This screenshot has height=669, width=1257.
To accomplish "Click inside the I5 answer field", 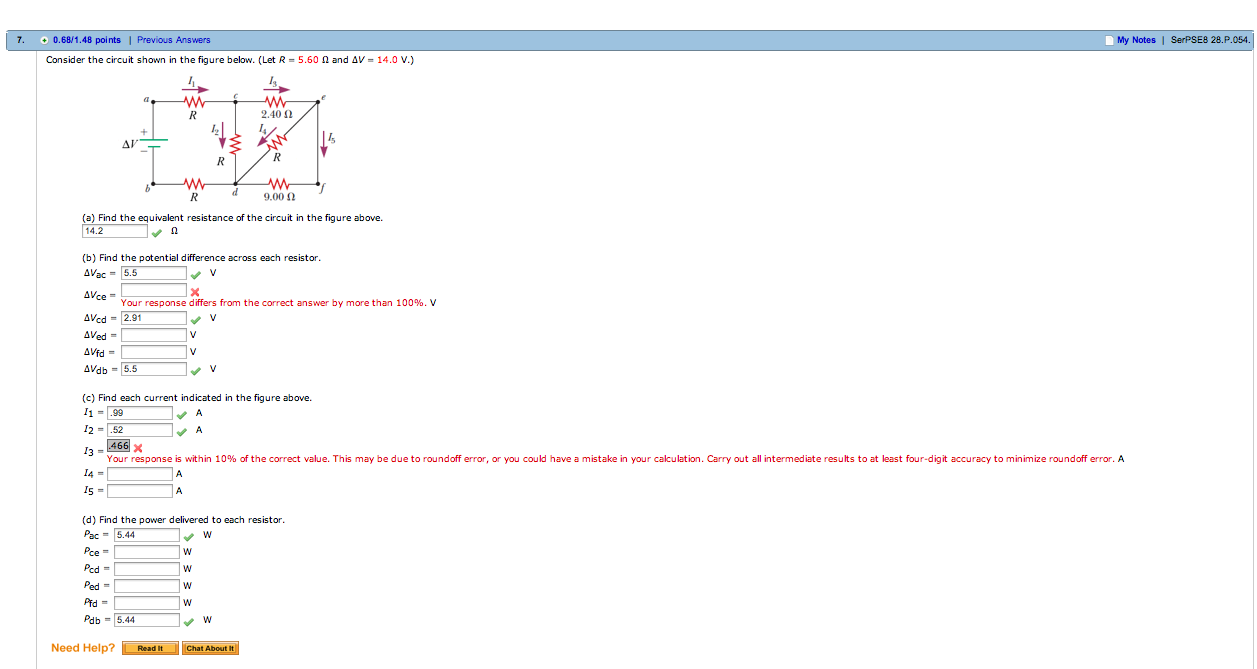I will click(x=142, y=490).
